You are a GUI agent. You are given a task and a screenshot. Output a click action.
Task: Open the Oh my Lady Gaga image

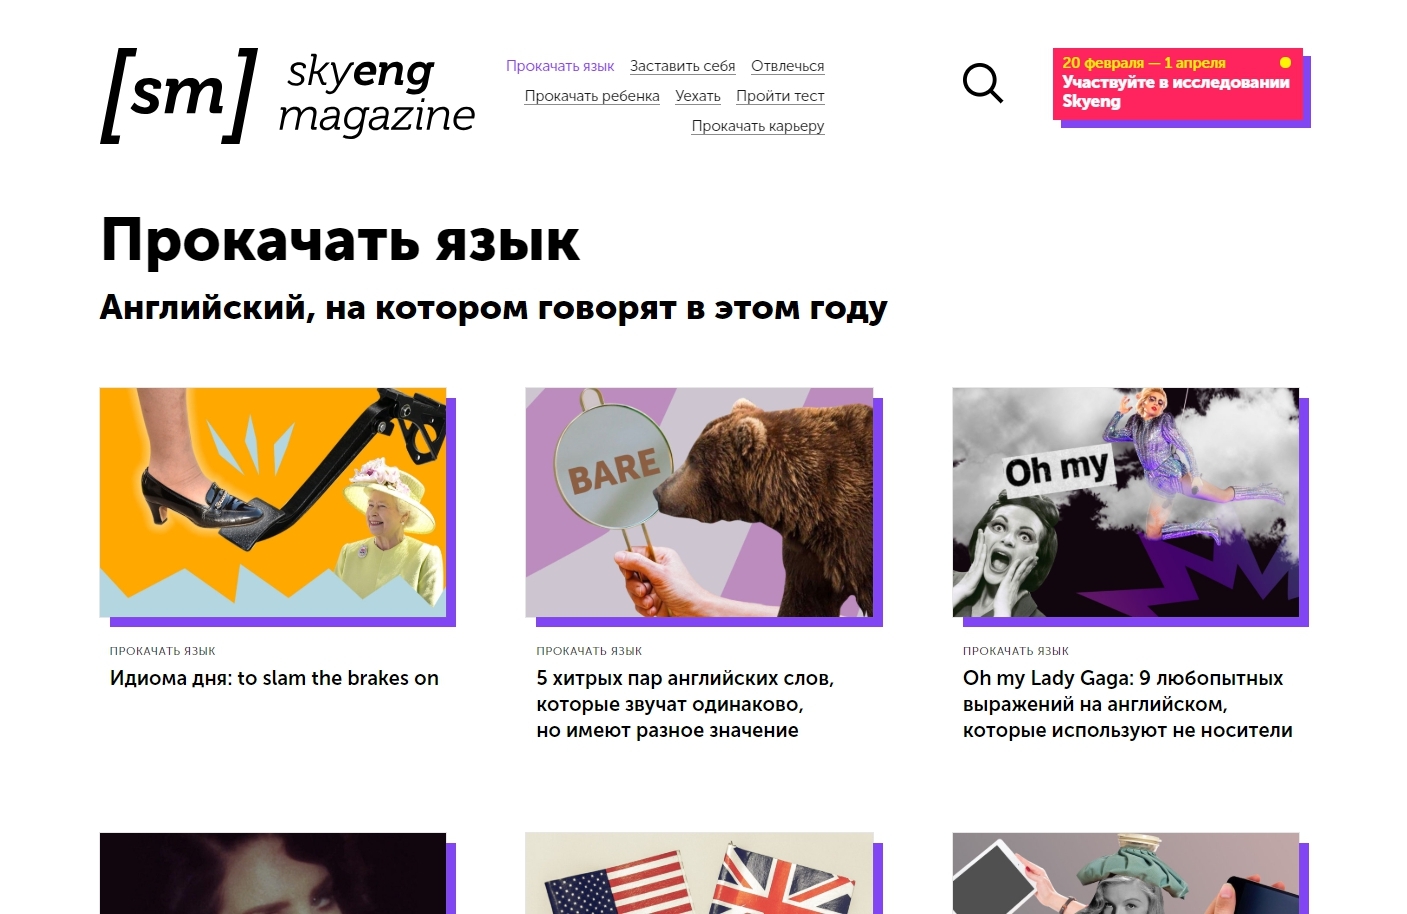[x=1126, y=502]
